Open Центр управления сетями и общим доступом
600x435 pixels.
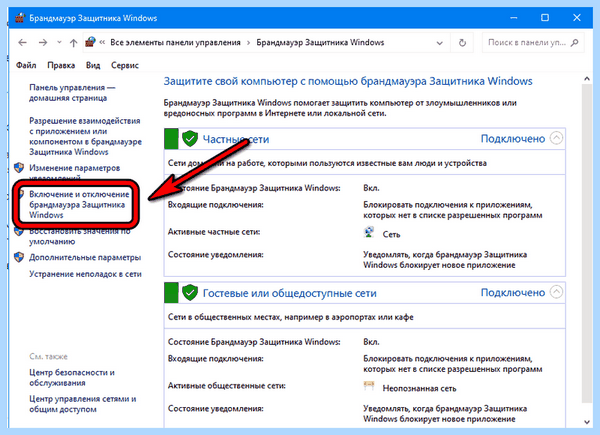pos(83,404)
